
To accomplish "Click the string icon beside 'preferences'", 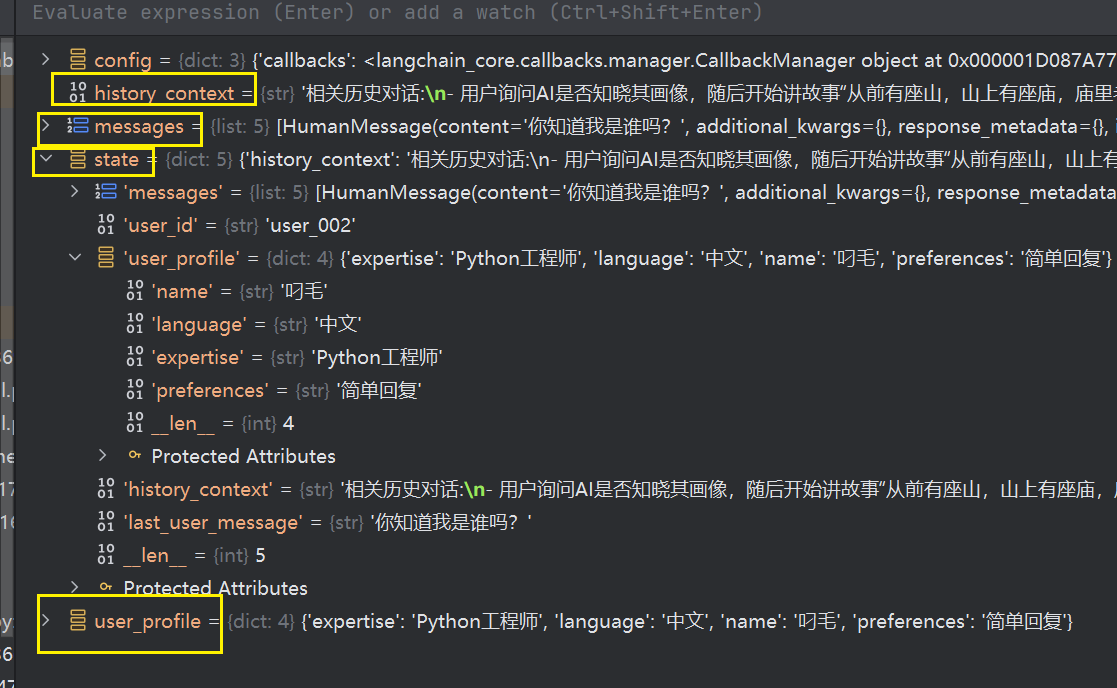I will pyautogui.click(x=135, y=390).
